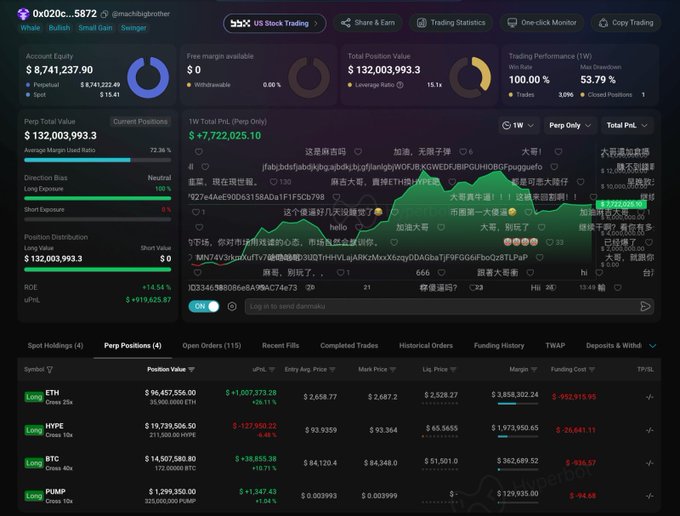Send danmaku with the paper plane icon
This screenshot has height=516, width=680.
tap(645, 307)
